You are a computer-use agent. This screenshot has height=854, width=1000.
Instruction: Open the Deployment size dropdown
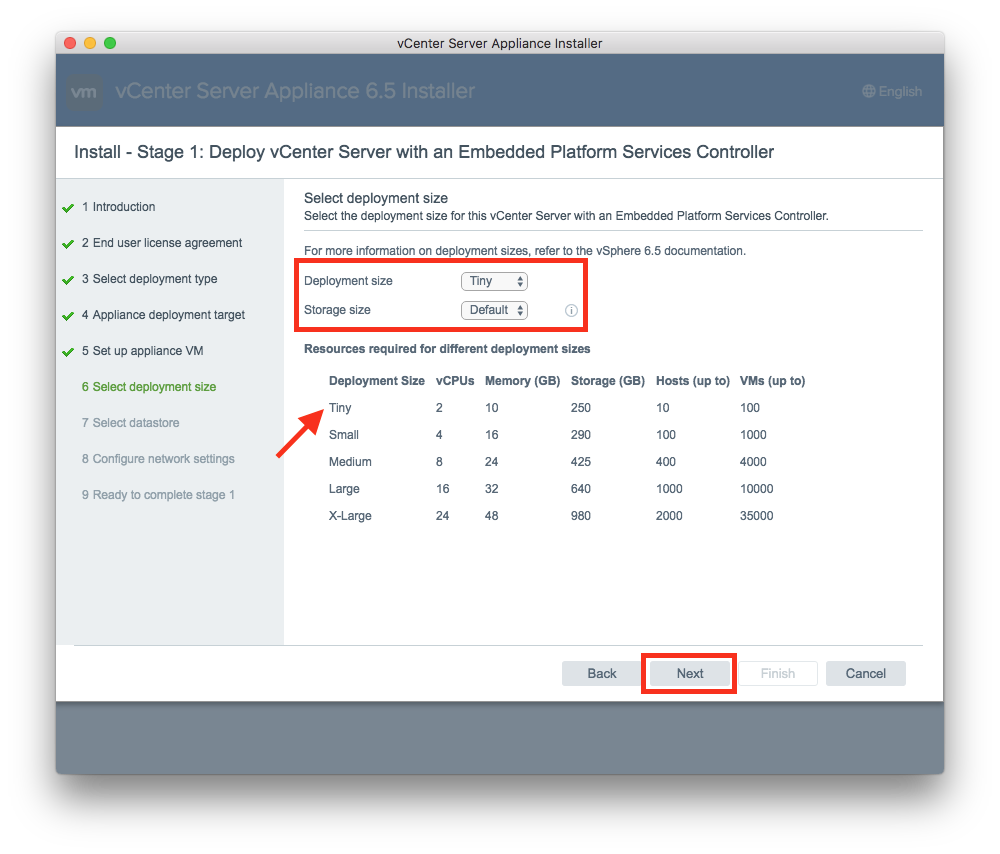[x=494, y=281]
